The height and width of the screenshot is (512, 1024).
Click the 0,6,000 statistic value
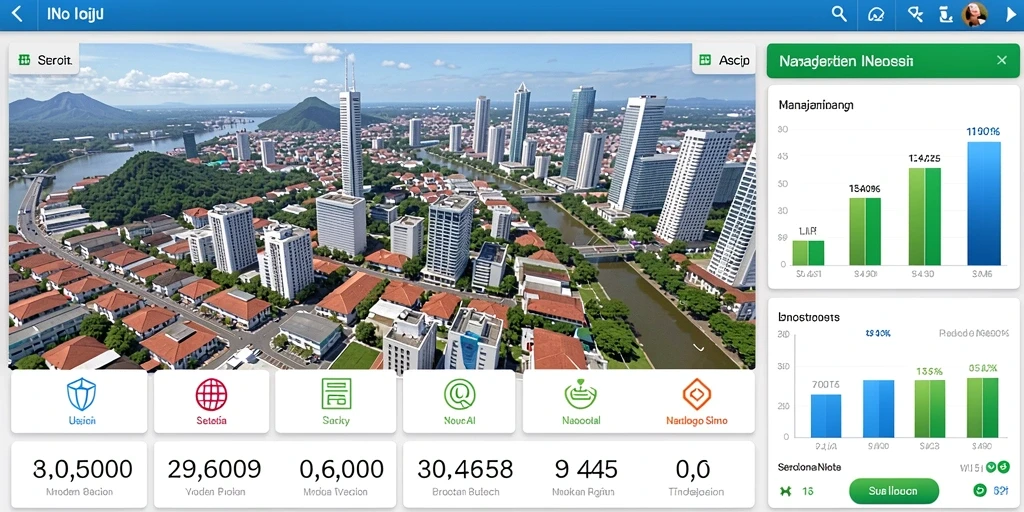point(342,469)
